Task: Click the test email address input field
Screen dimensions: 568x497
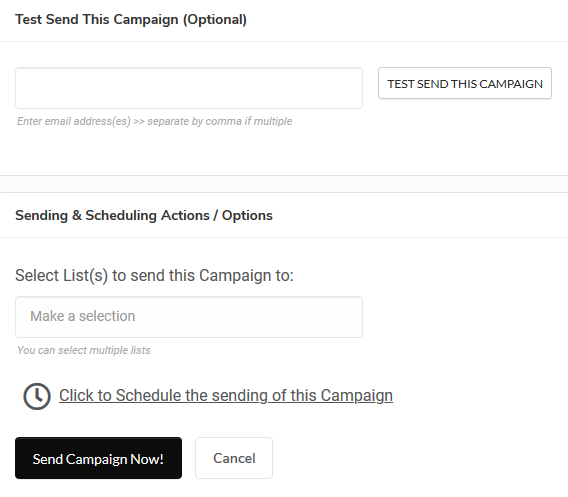Action: (189, 88)
